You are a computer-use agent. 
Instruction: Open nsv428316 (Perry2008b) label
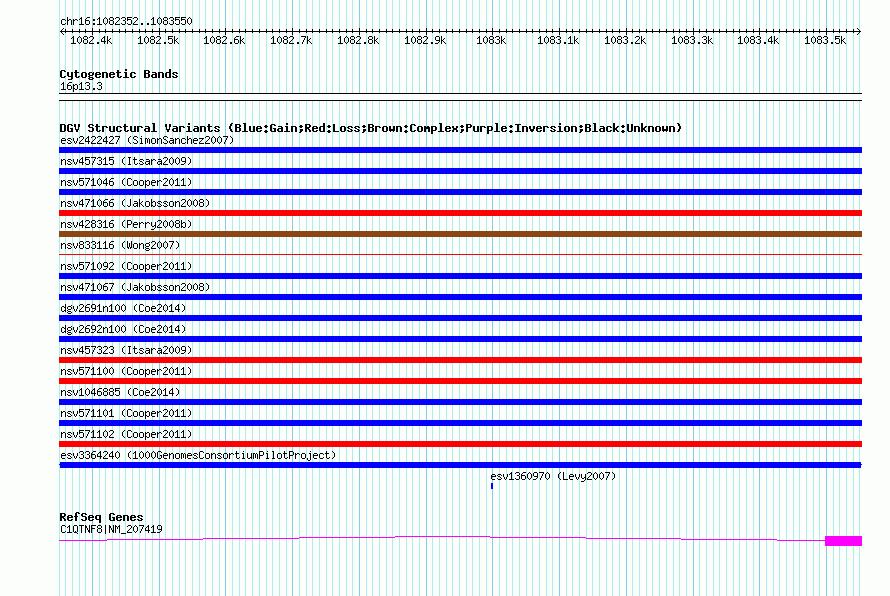(x=126, y=224)
